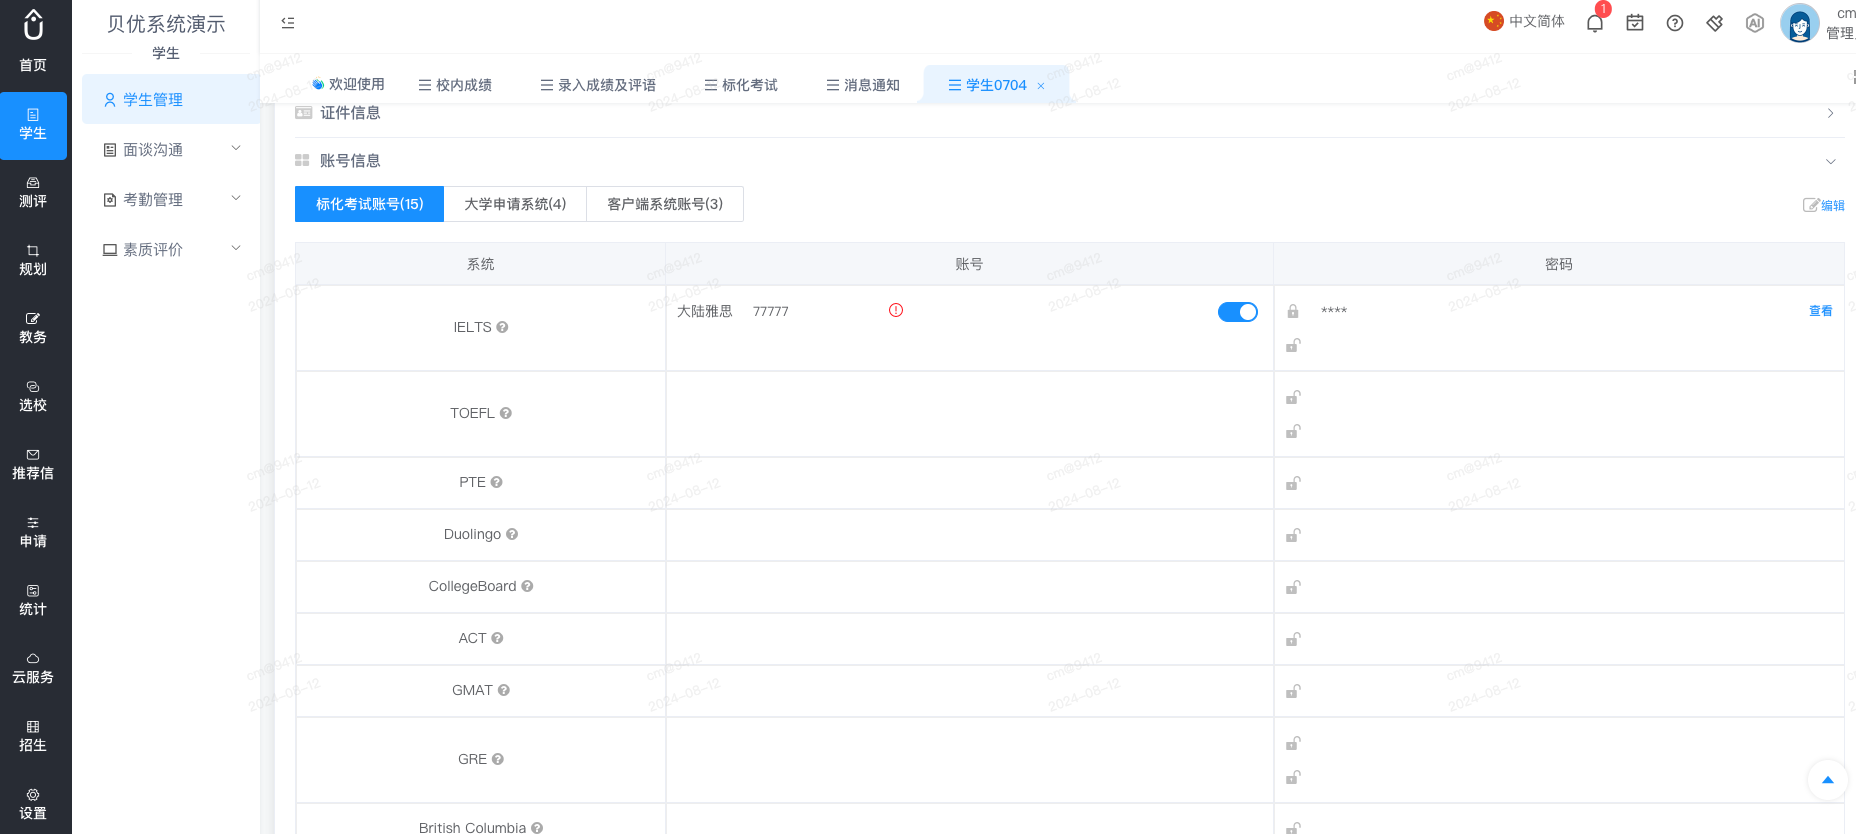
Task: Click the AI assistant icon
Action: pyautogui.click(x=1755, y=23)
